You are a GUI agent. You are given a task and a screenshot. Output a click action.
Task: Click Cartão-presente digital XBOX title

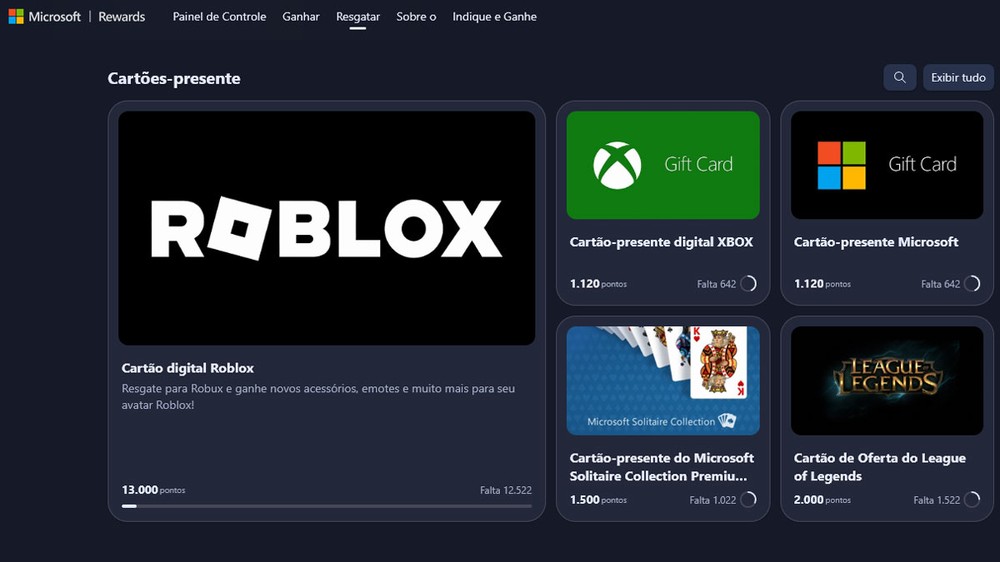tap(661, 242)
